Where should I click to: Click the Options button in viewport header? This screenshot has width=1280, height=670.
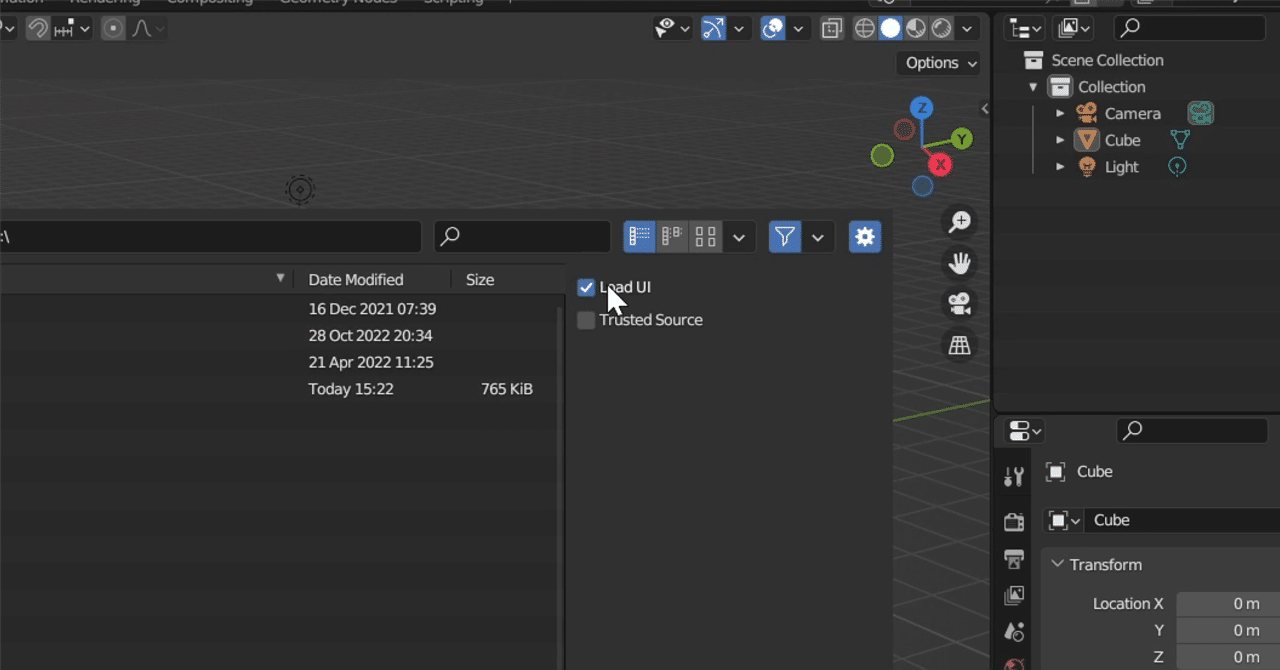[936, 62]
